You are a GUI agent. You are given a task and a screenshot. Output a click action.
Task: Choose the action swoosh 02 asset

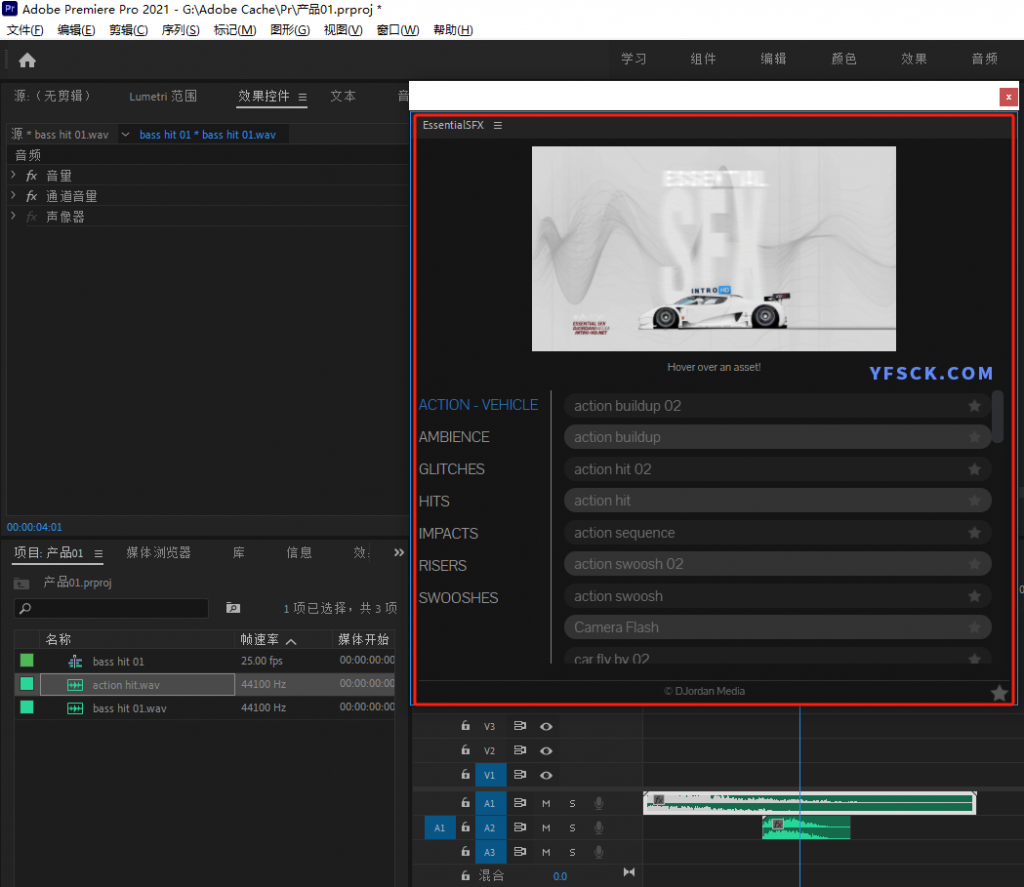pos(777,564)
